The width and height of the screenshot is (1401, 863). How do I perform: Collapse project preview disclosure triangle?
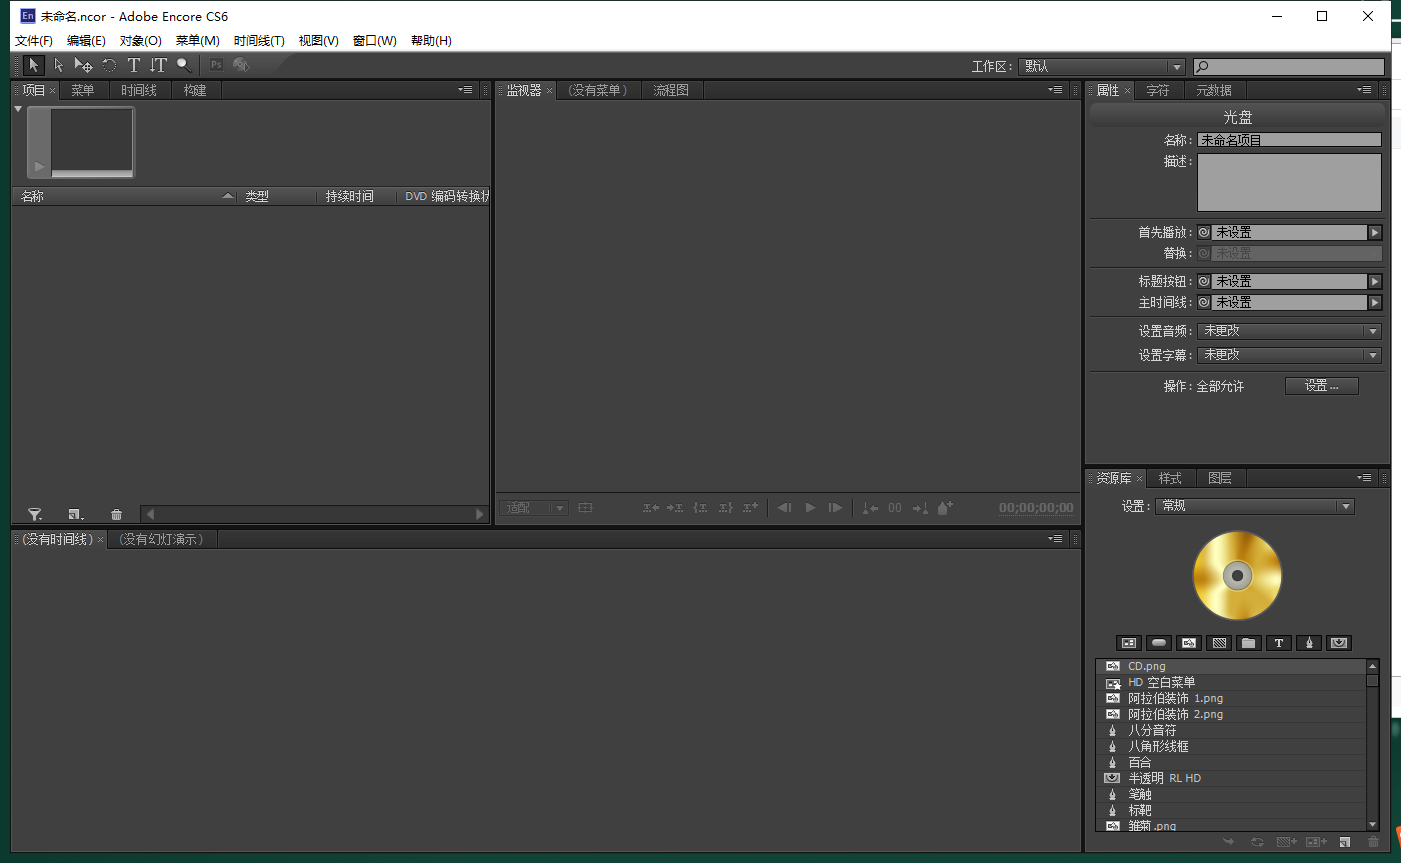18,109
